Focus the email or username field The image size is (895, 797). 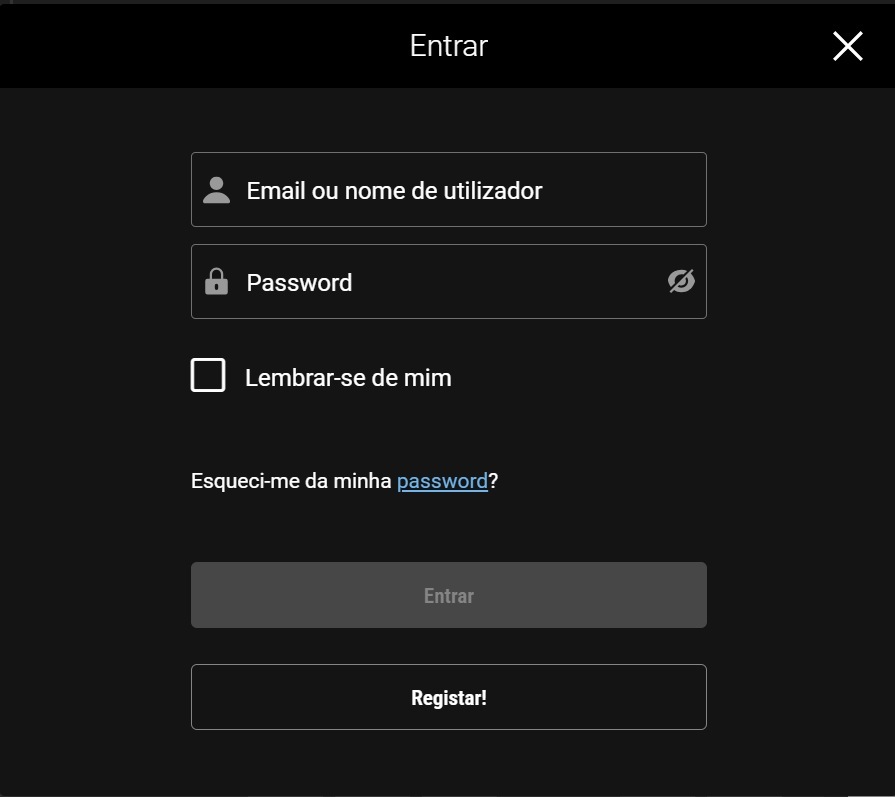click(x=448, y=190)
